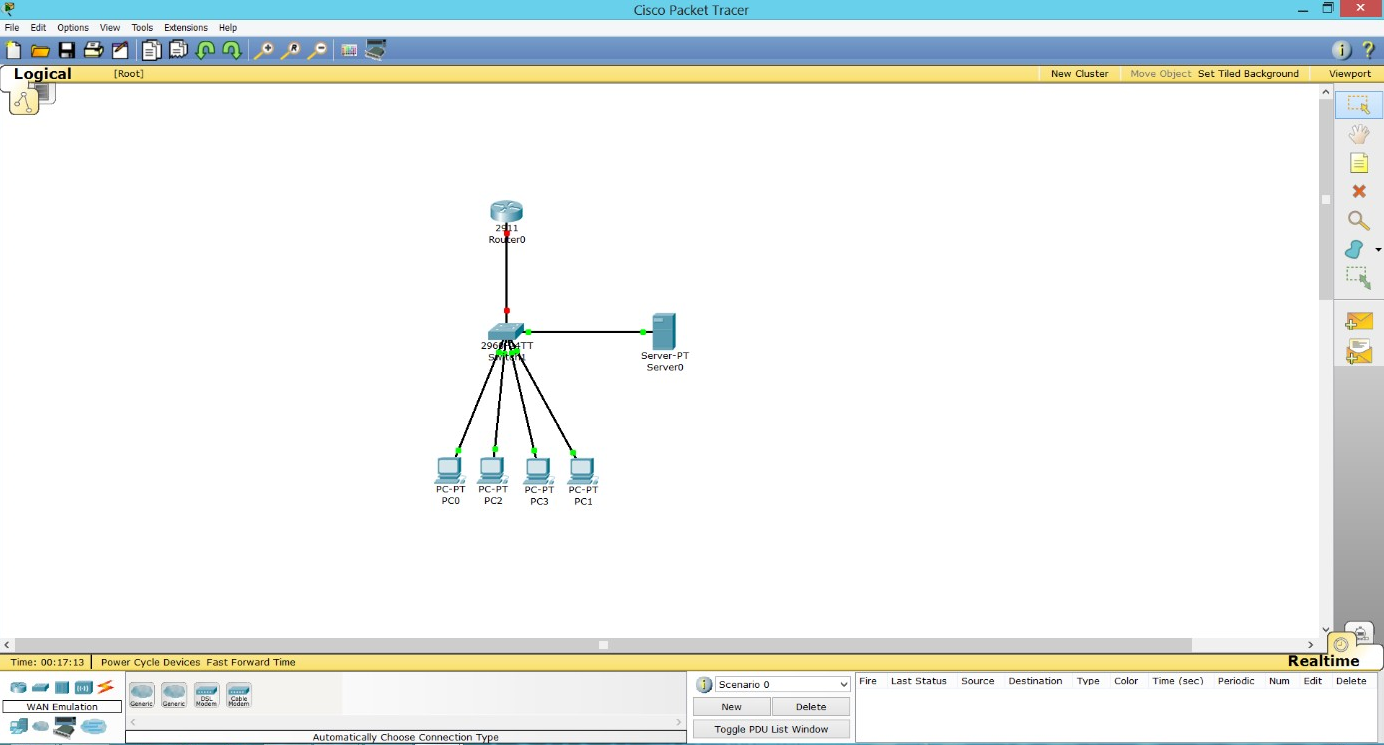Viewport: 1384px width, 745px height.
Task: Pick the DSL Modem device
Action: click(x=206, y=695)
